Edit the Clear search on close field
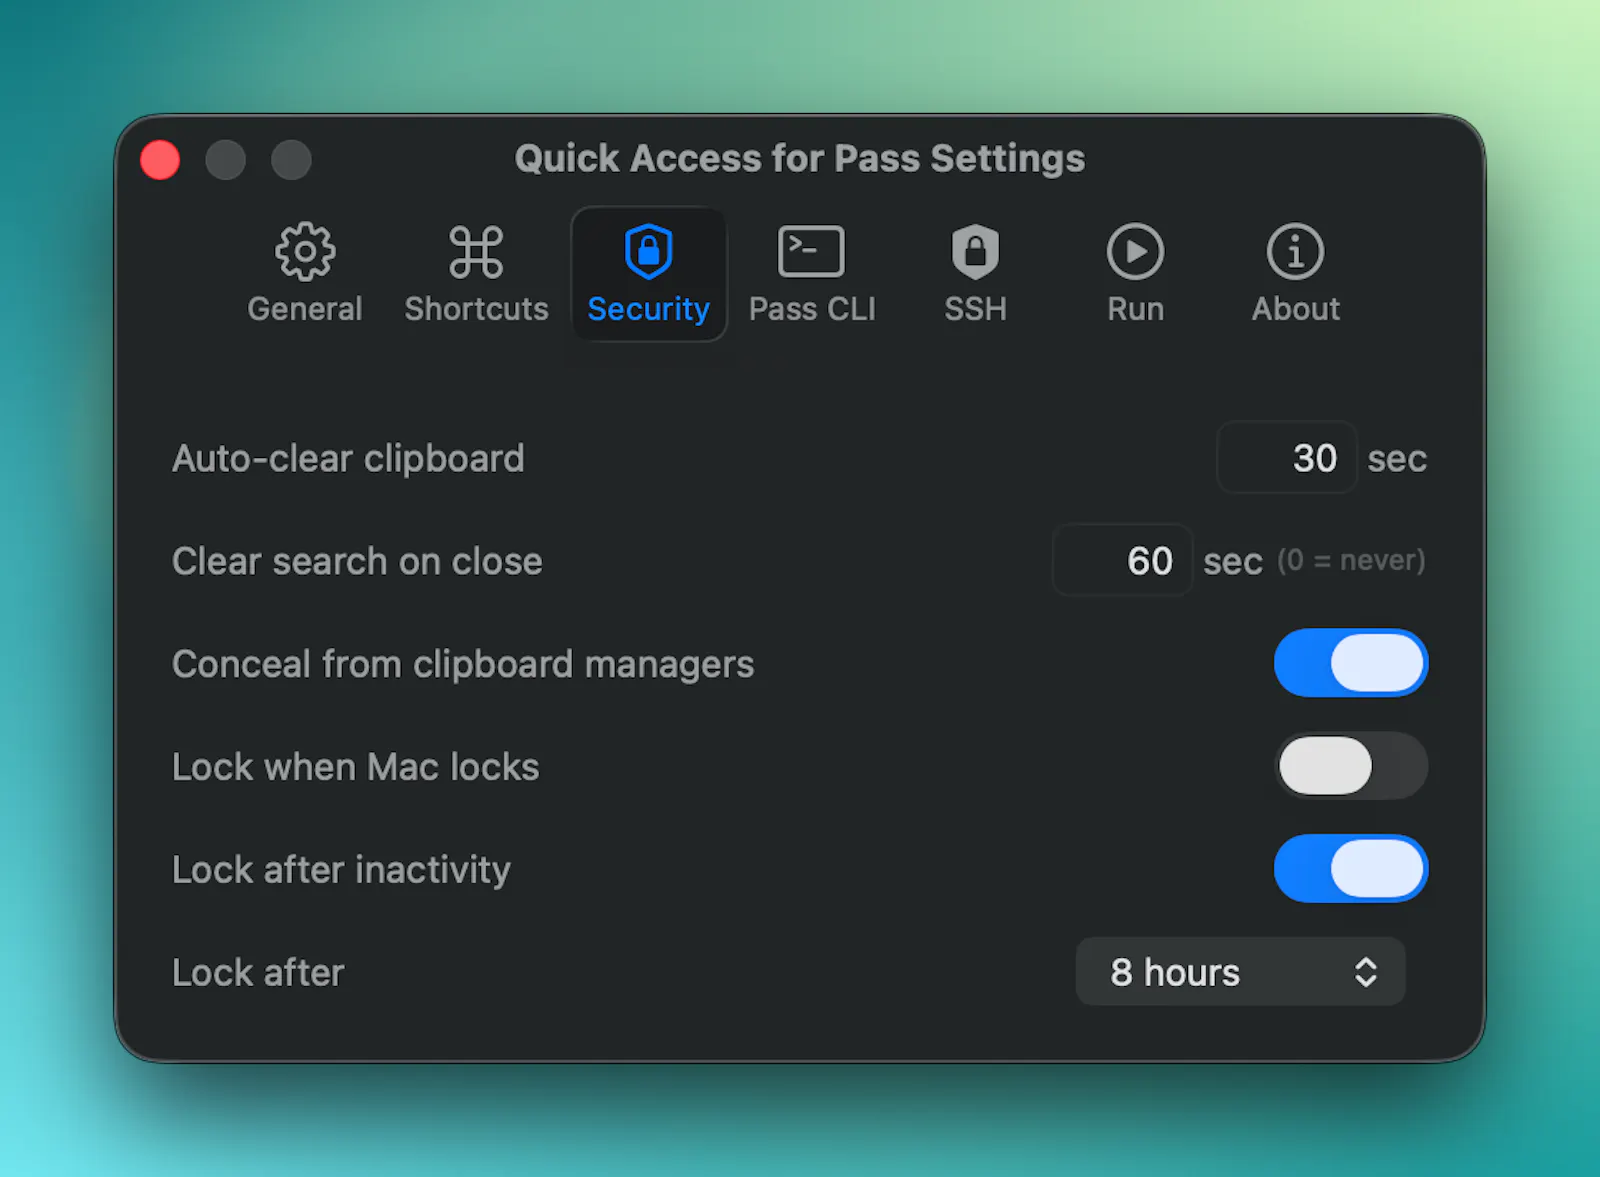Screen dimensions: 1600x1177 (1122, 560)
